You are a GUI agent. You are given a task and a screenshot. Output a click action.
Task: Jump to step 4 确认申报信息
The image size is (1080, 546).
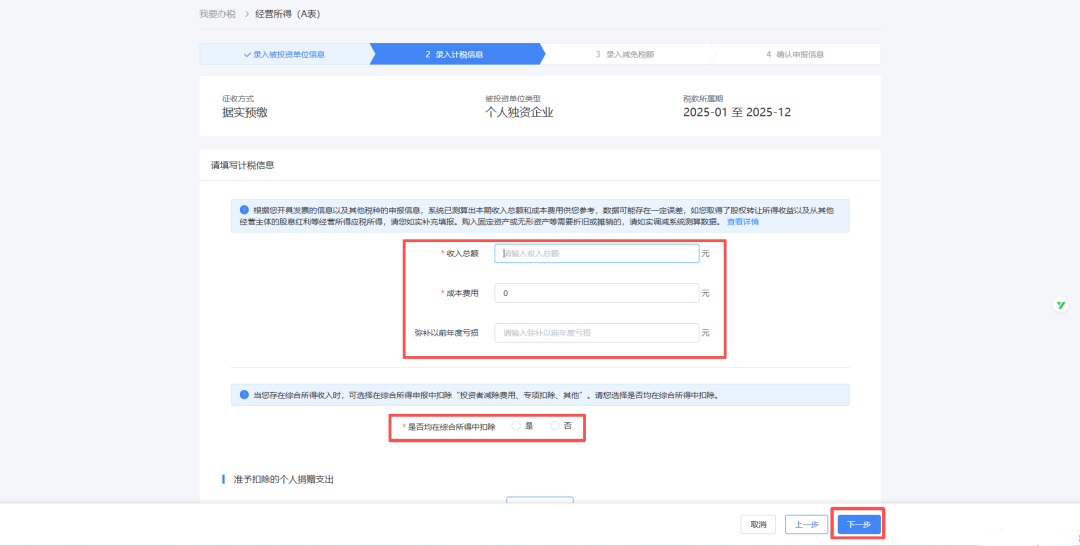(x=795, y=54)
